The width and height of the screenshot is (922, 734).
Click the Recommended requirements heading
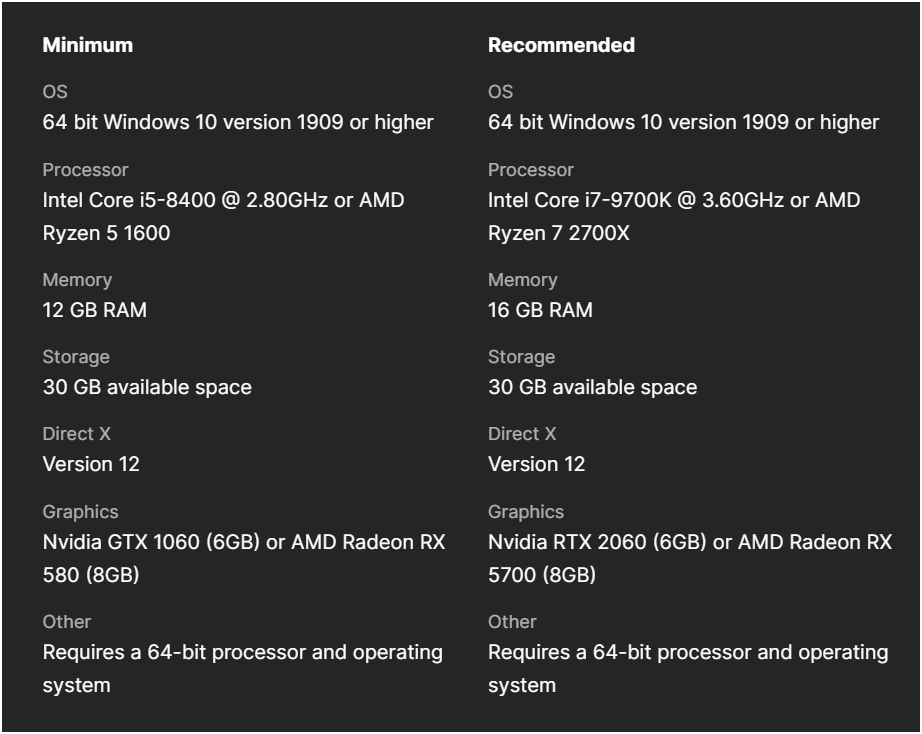562,45
